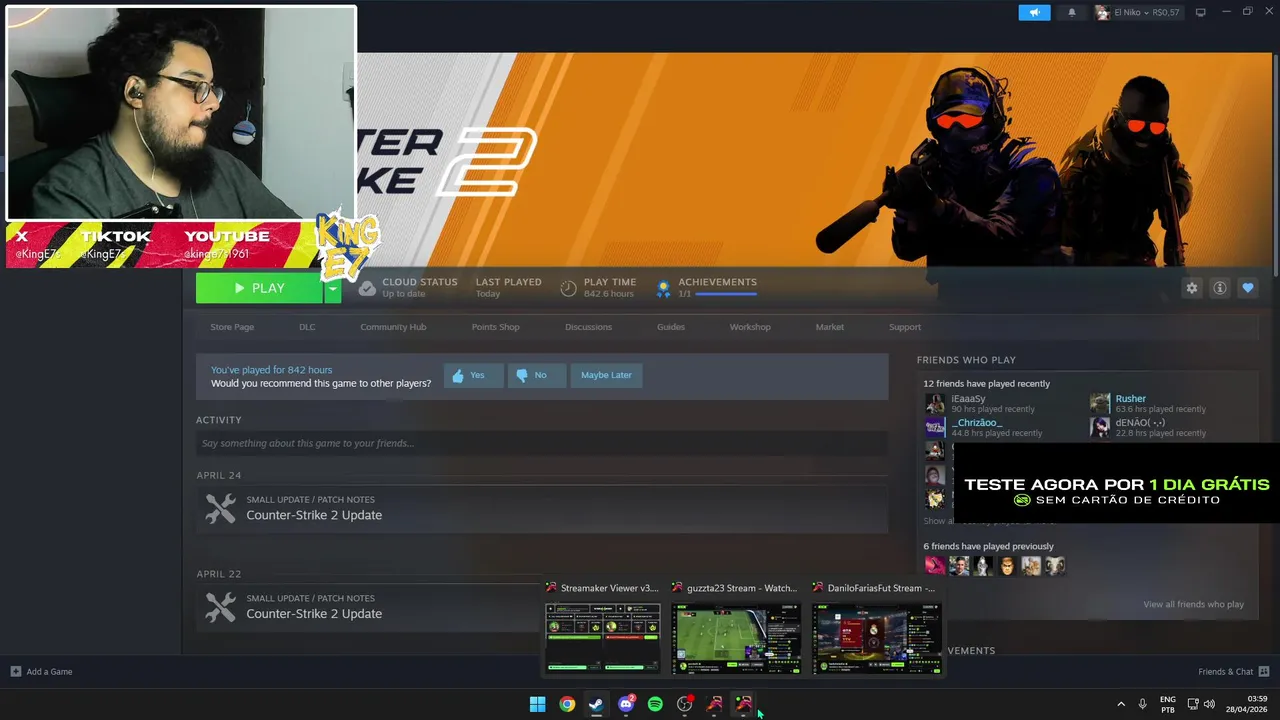Open OBS Studio from the taskbar

[x=685, y=704]
